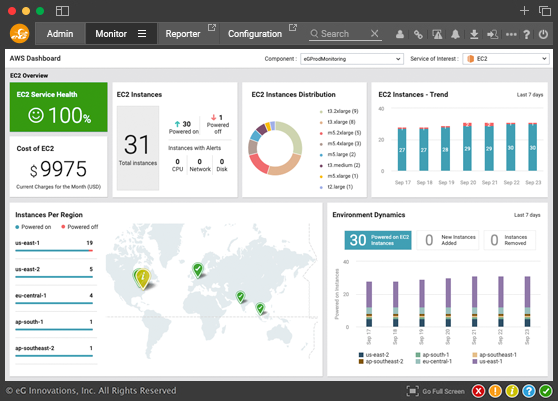Screen dimensions: 558x401
Task: Expand the Component dropdown
Action: tap(352, 59)
